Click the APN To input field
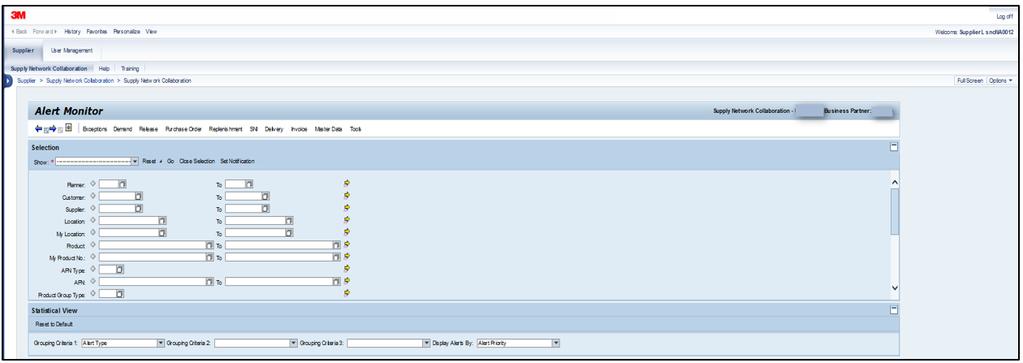The width and height of the screenshot is (1023, 363). pyautogui.click(x=279, y=281)
